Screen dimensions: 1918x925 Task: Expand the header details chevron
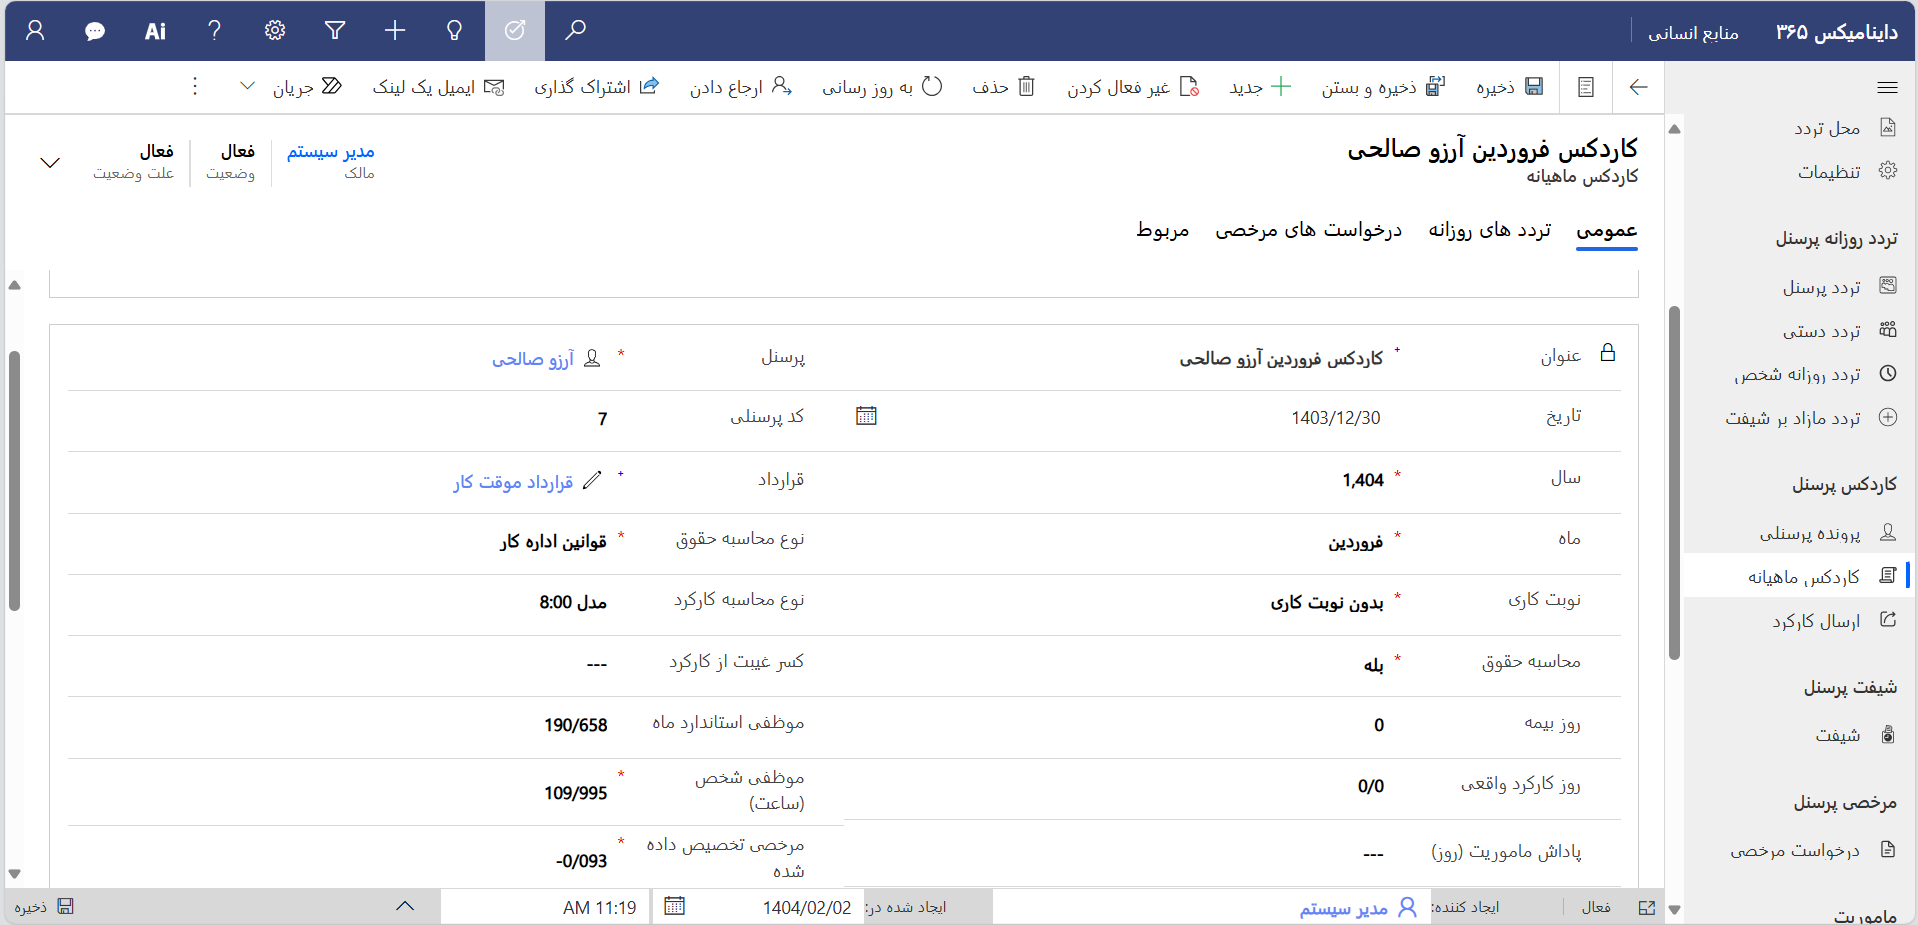tap(50, 163)
